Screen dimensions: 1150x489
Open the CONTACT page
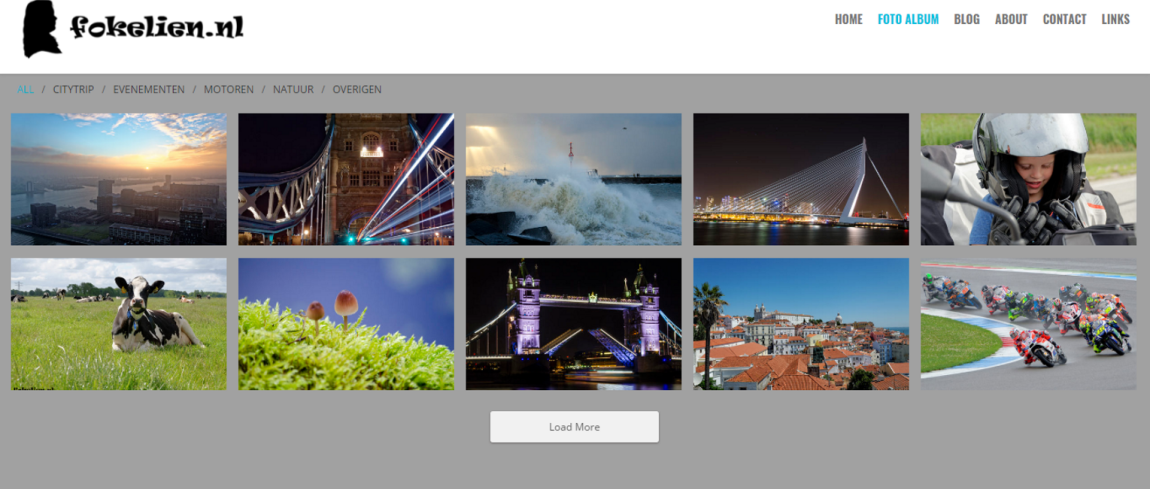coord(1064,19)
